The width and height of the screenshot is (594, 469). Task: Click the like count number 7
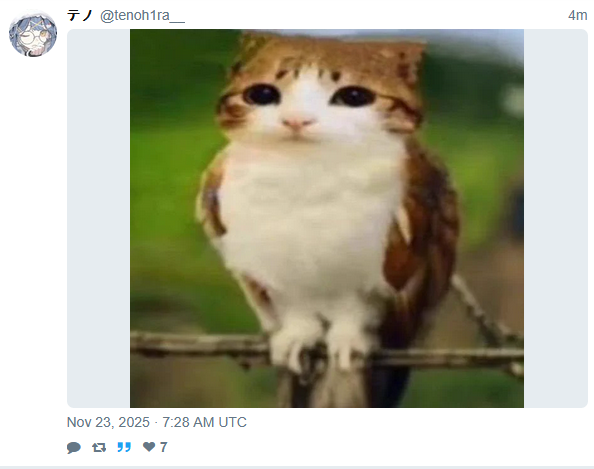tap(164, 447)
